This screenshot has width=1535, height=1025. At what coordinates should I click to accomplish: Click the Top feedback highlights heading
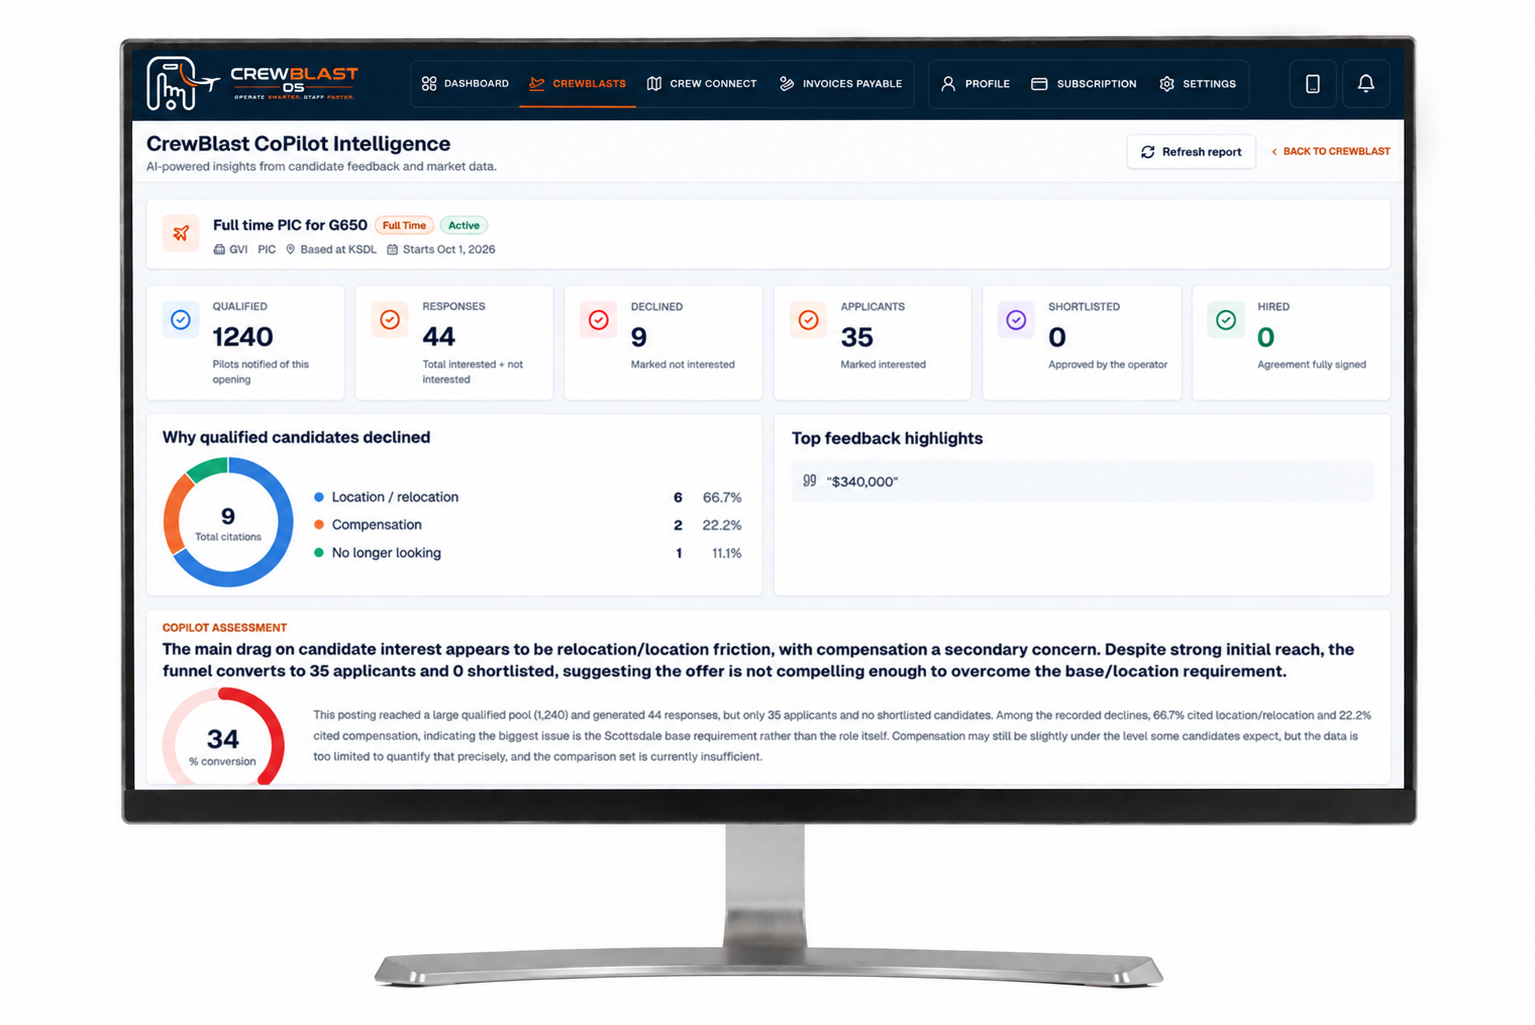(x=887, y=439)
